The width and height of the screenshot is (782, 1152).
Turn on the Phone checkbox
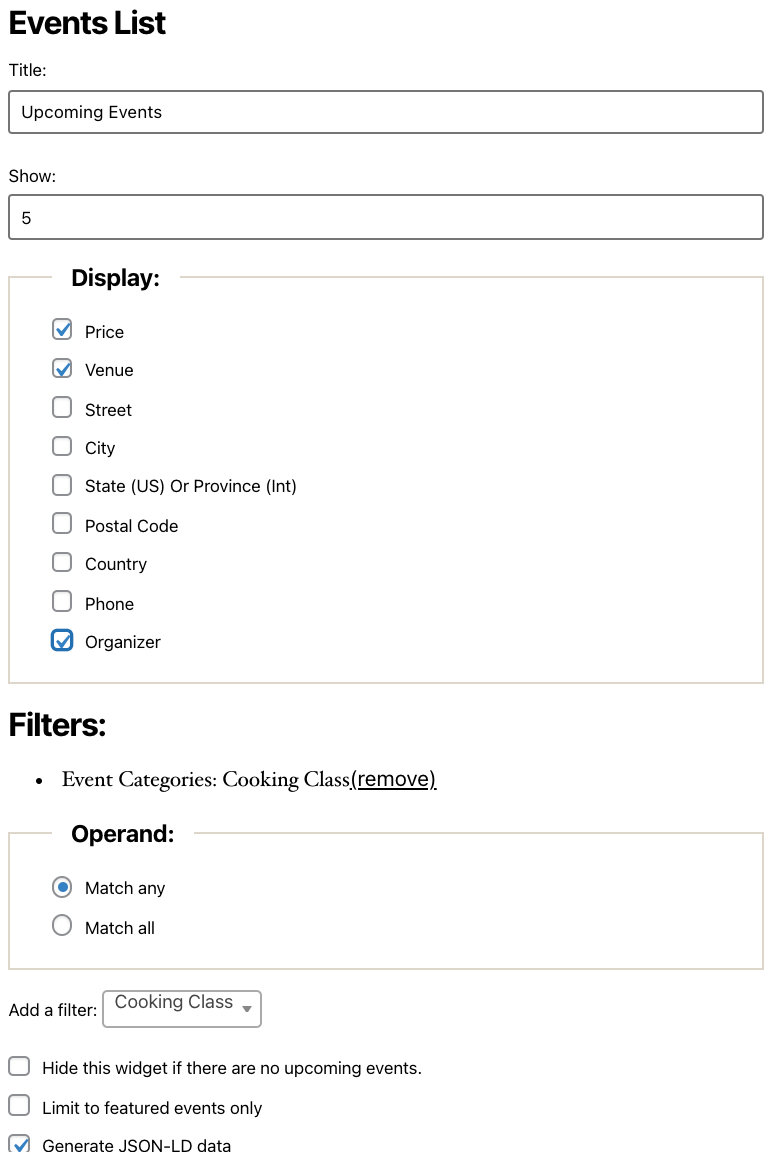coord(62,602)
